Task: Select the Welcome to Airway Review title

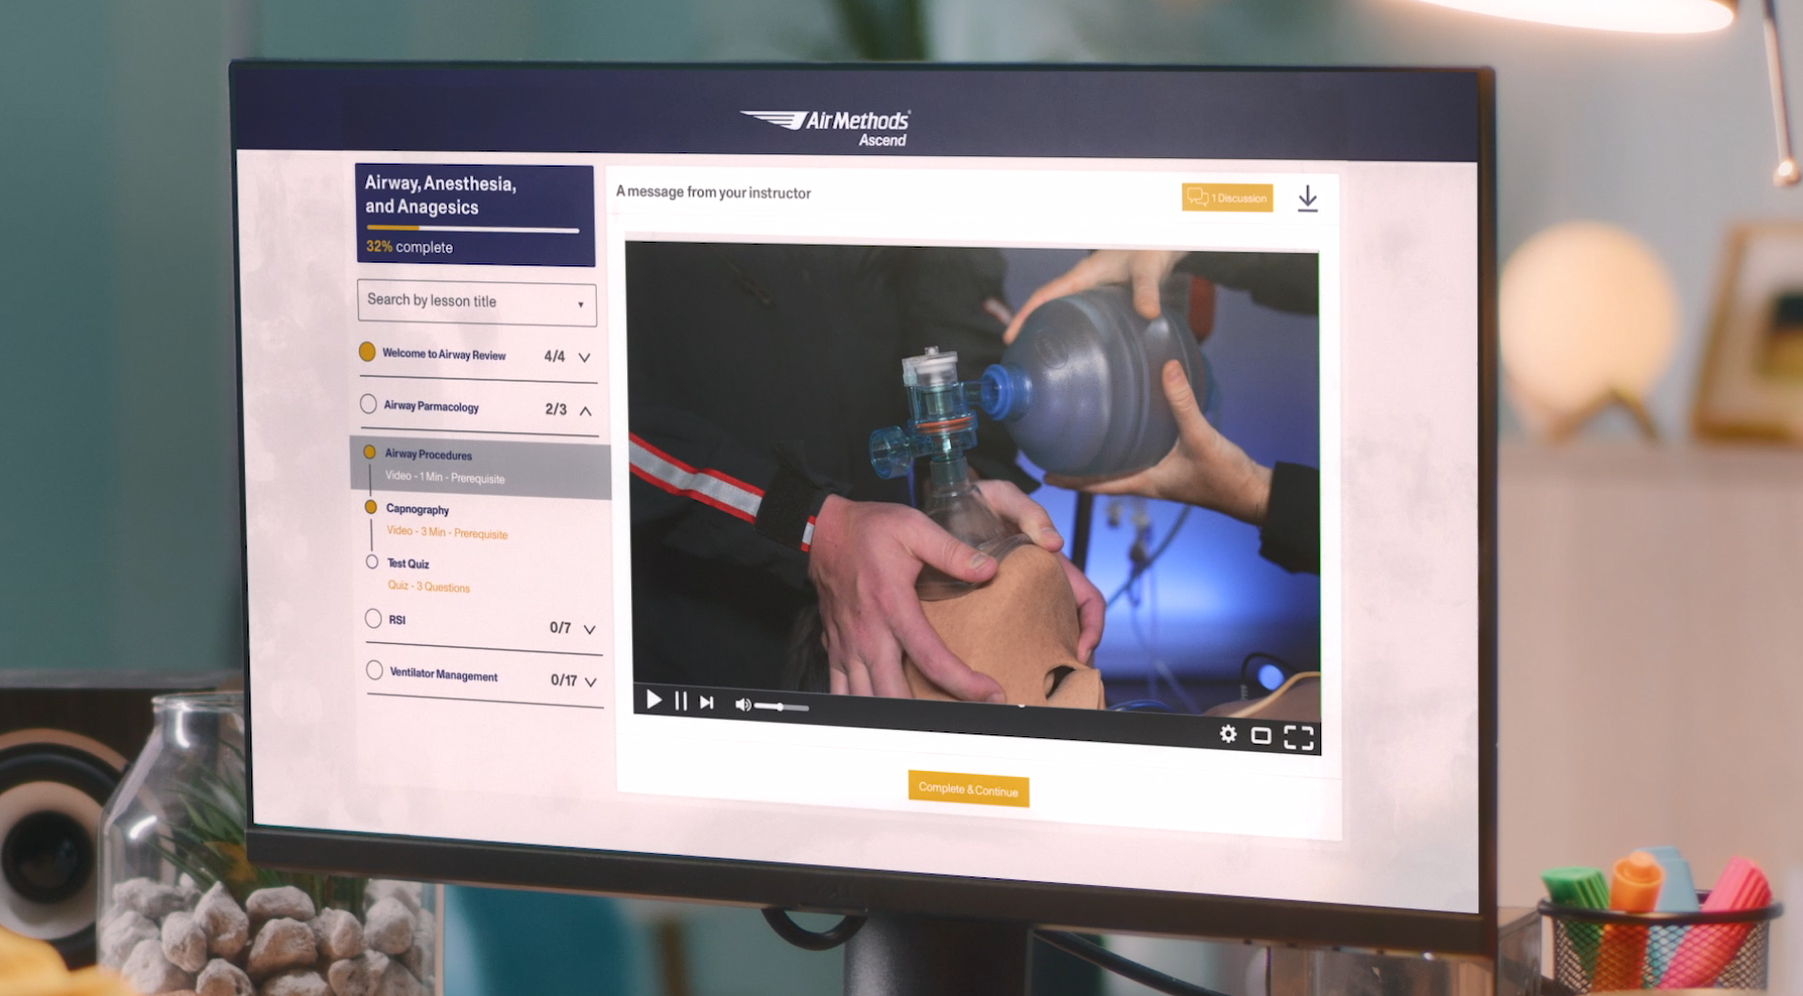Action: (444, 354)
